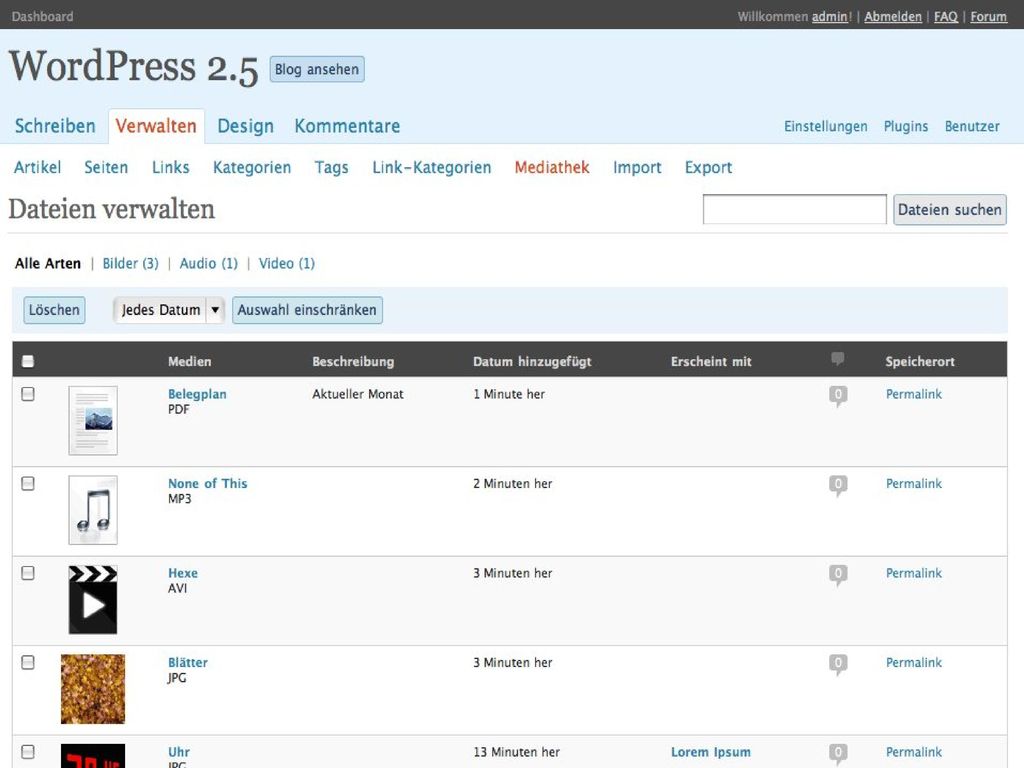1024x768 pixels.
Task: Open Einstellungen settings menu
Action: point(825,126)
